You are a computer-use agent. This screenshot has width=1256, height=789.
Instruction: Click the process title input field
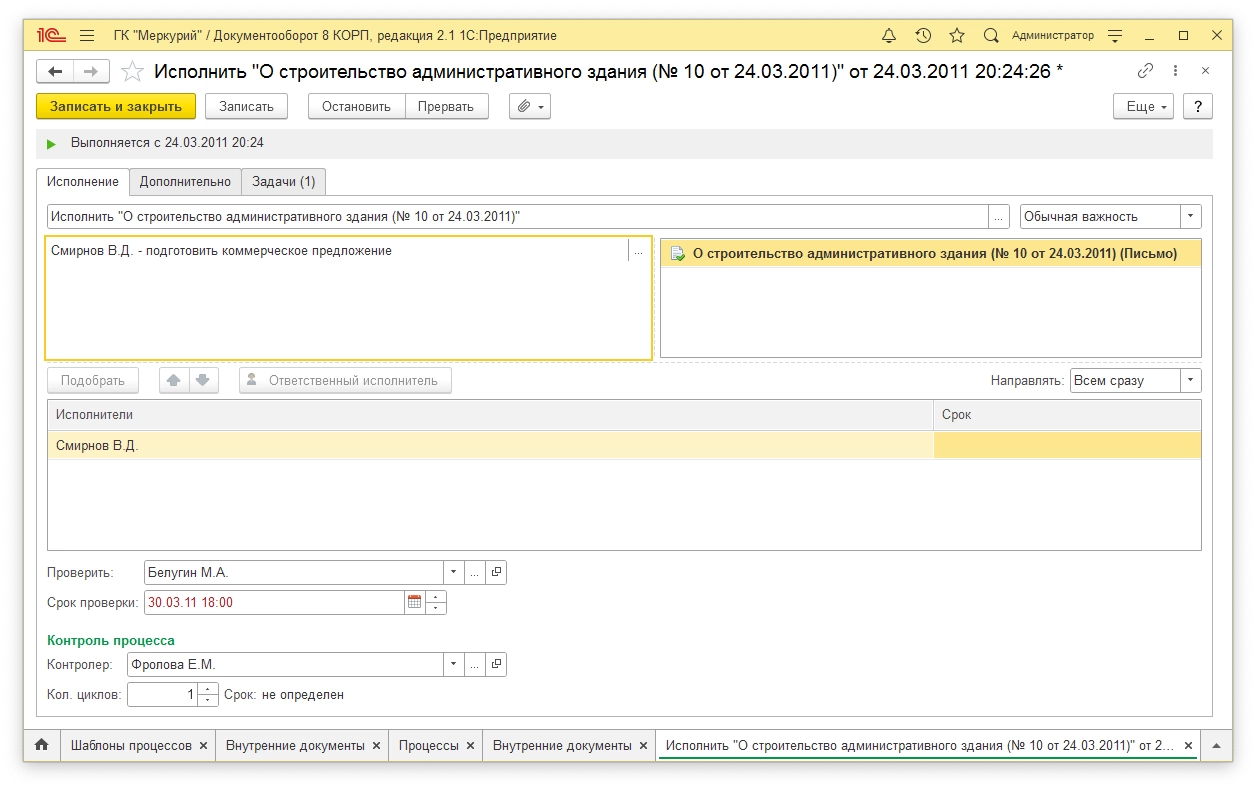(x=517, y=216)
